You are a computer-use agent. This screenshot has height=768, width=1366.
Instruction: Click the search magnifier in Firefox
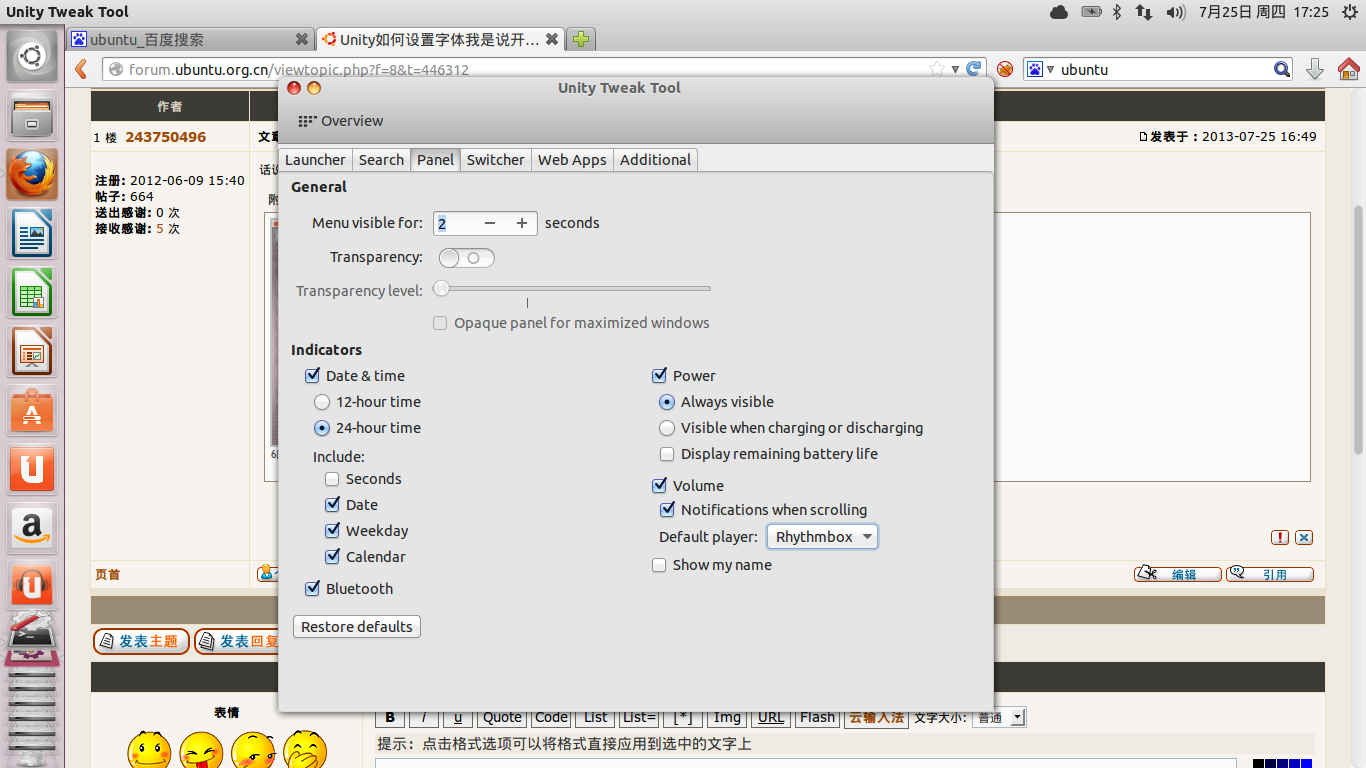click(x=1282, y=69)
